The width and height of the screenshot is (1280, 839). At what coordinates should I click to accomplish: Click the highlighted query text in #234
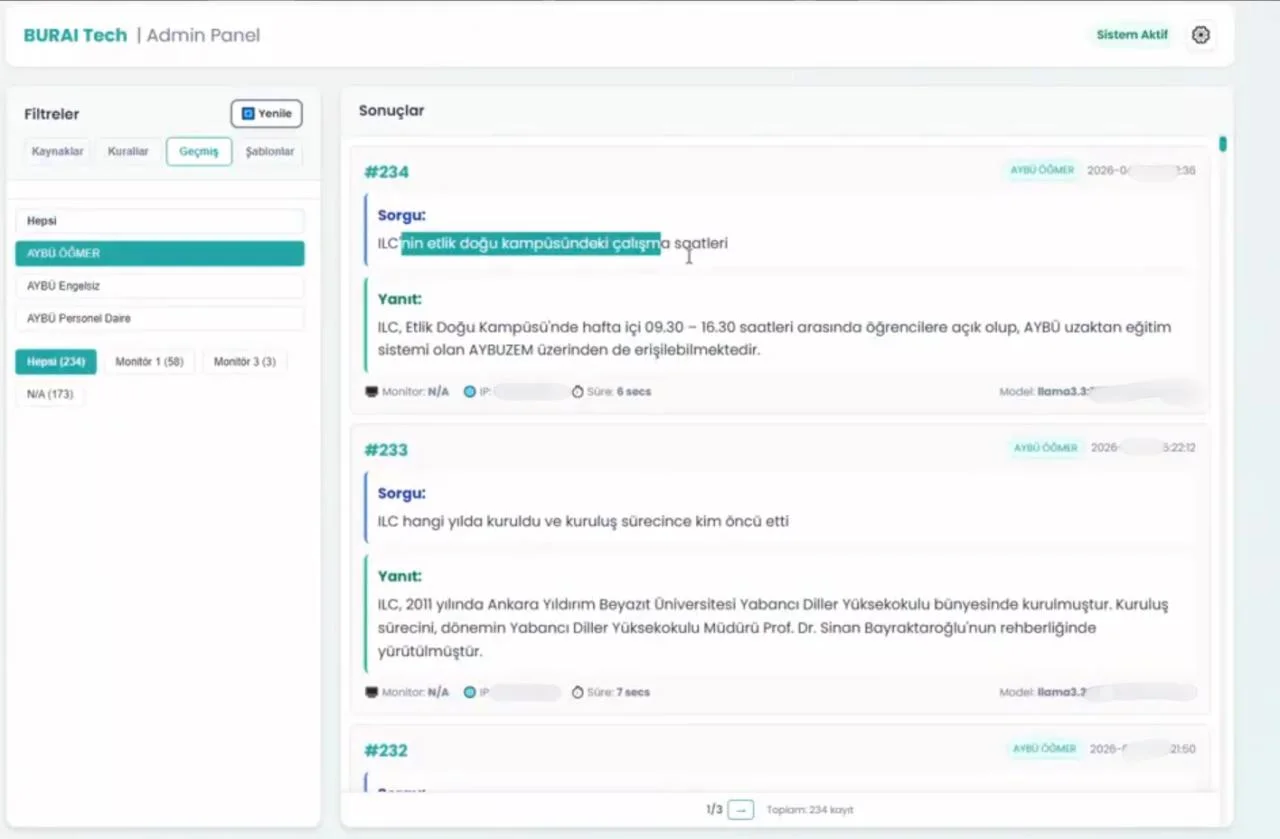[x=531, y=243]
